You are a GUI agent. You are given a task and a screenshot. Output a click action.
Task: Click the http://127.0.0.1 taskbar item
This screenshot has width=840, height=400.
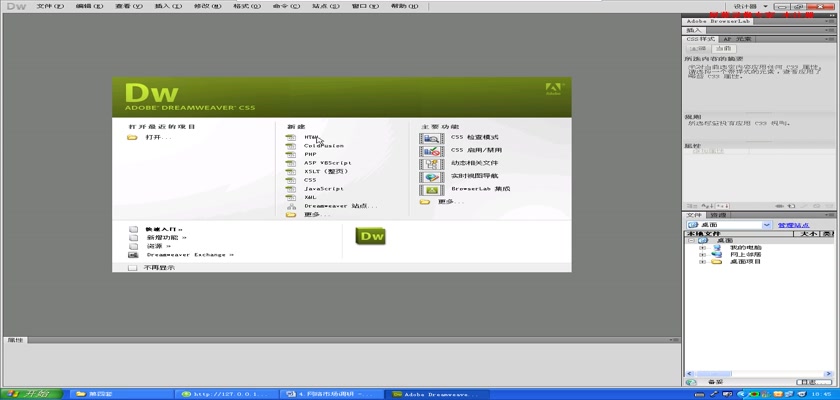(x=227, y=394)
